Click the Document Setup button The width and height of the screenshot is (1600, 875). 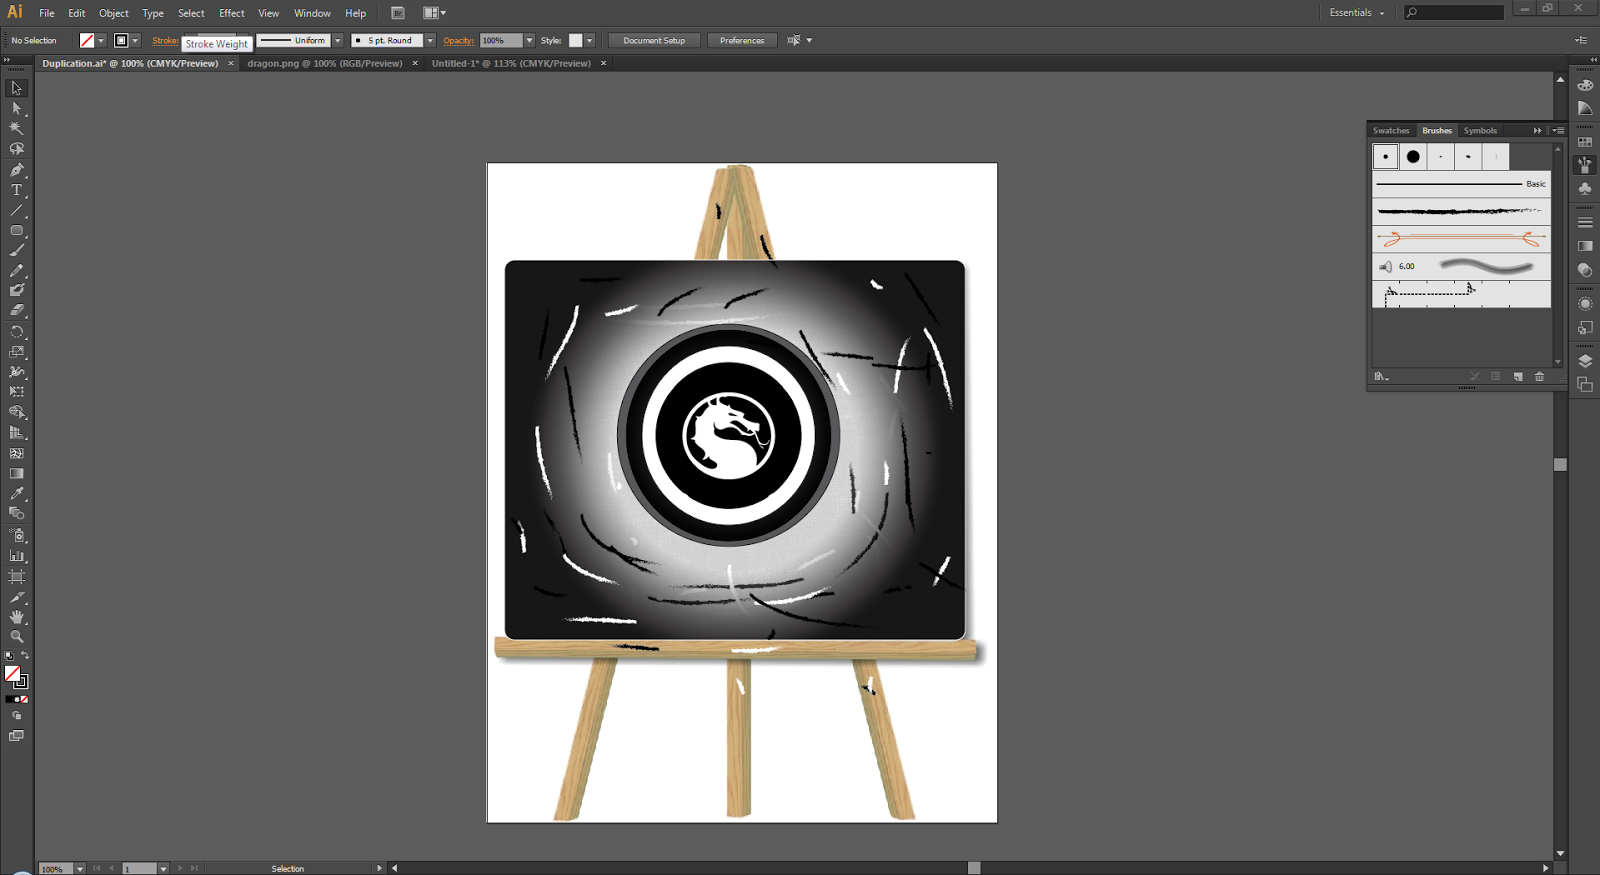(654, 41)
